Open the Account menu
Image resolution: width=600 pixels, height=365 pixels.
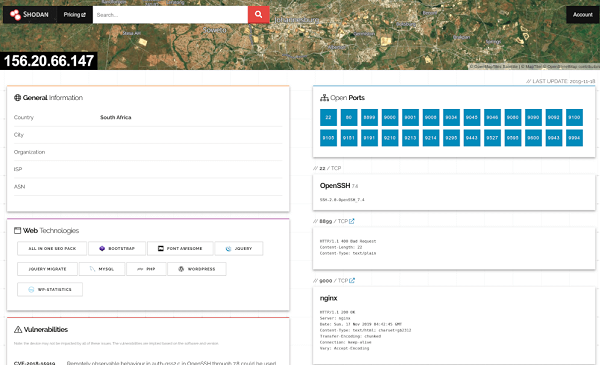(x=582, y=15)
